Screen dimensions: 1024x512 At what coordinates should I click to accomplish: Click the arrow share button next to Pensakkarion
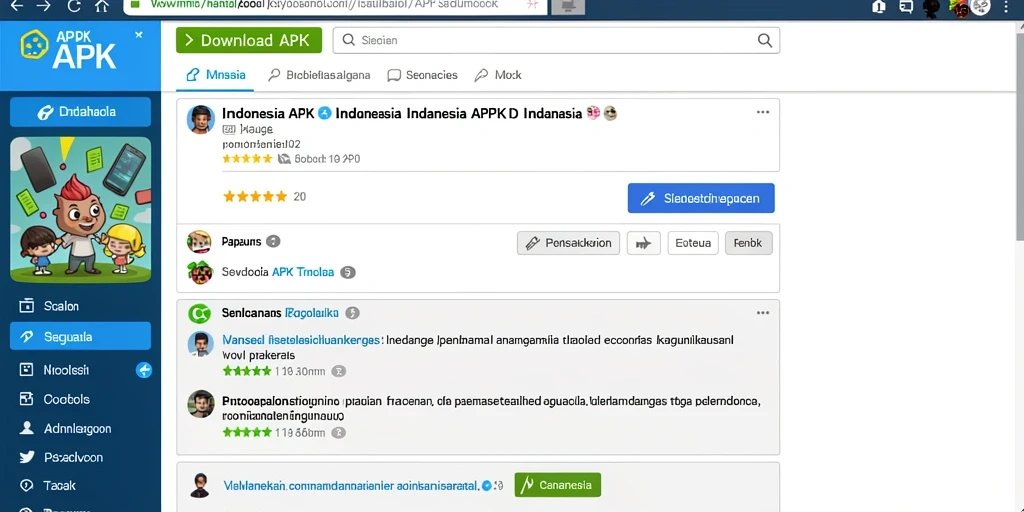(643, 243)
